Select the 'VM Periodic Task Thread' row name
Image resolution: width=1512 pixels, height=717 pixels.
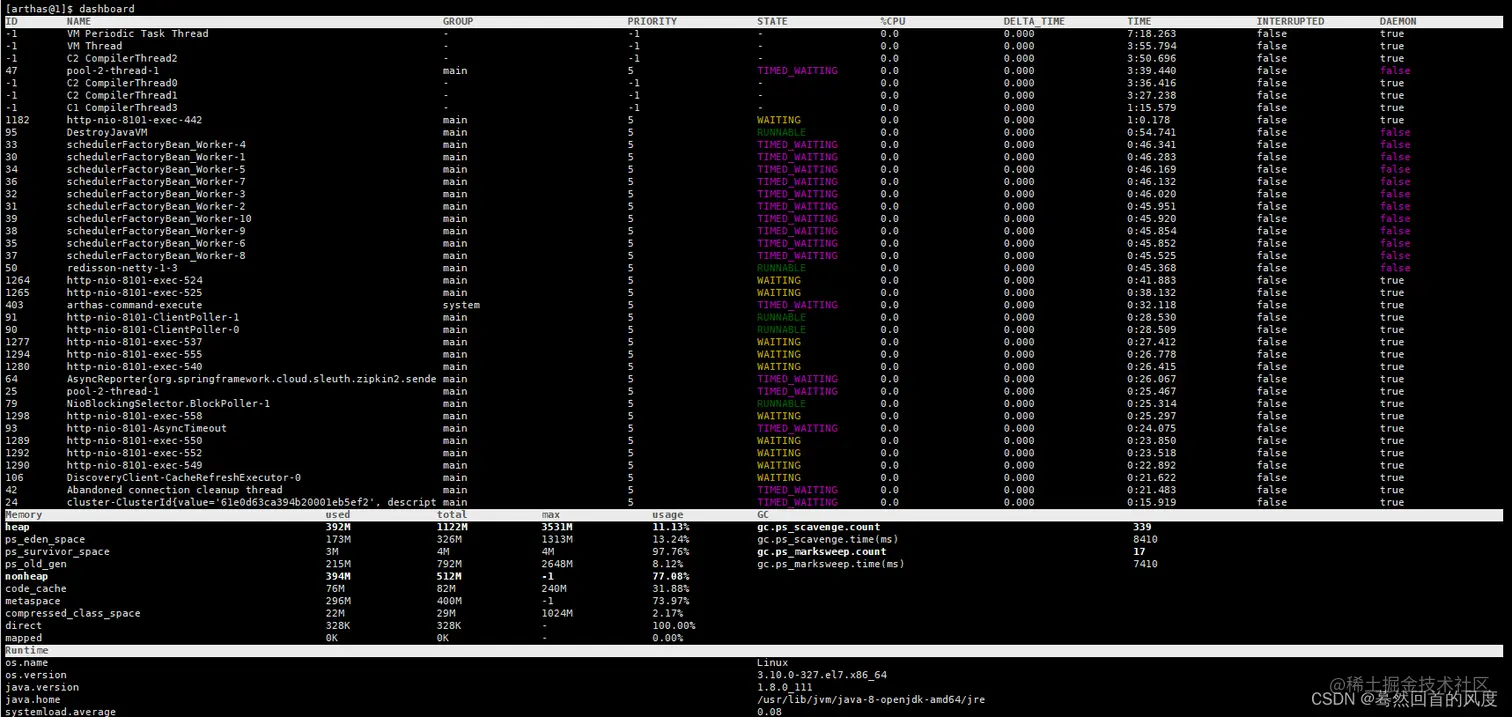tap(138, 34)
